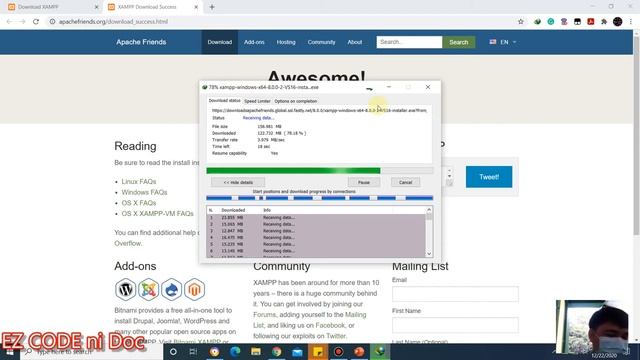Open the About navigation item
This screenshot has width=640, height=360.
(x=355, y=42)
